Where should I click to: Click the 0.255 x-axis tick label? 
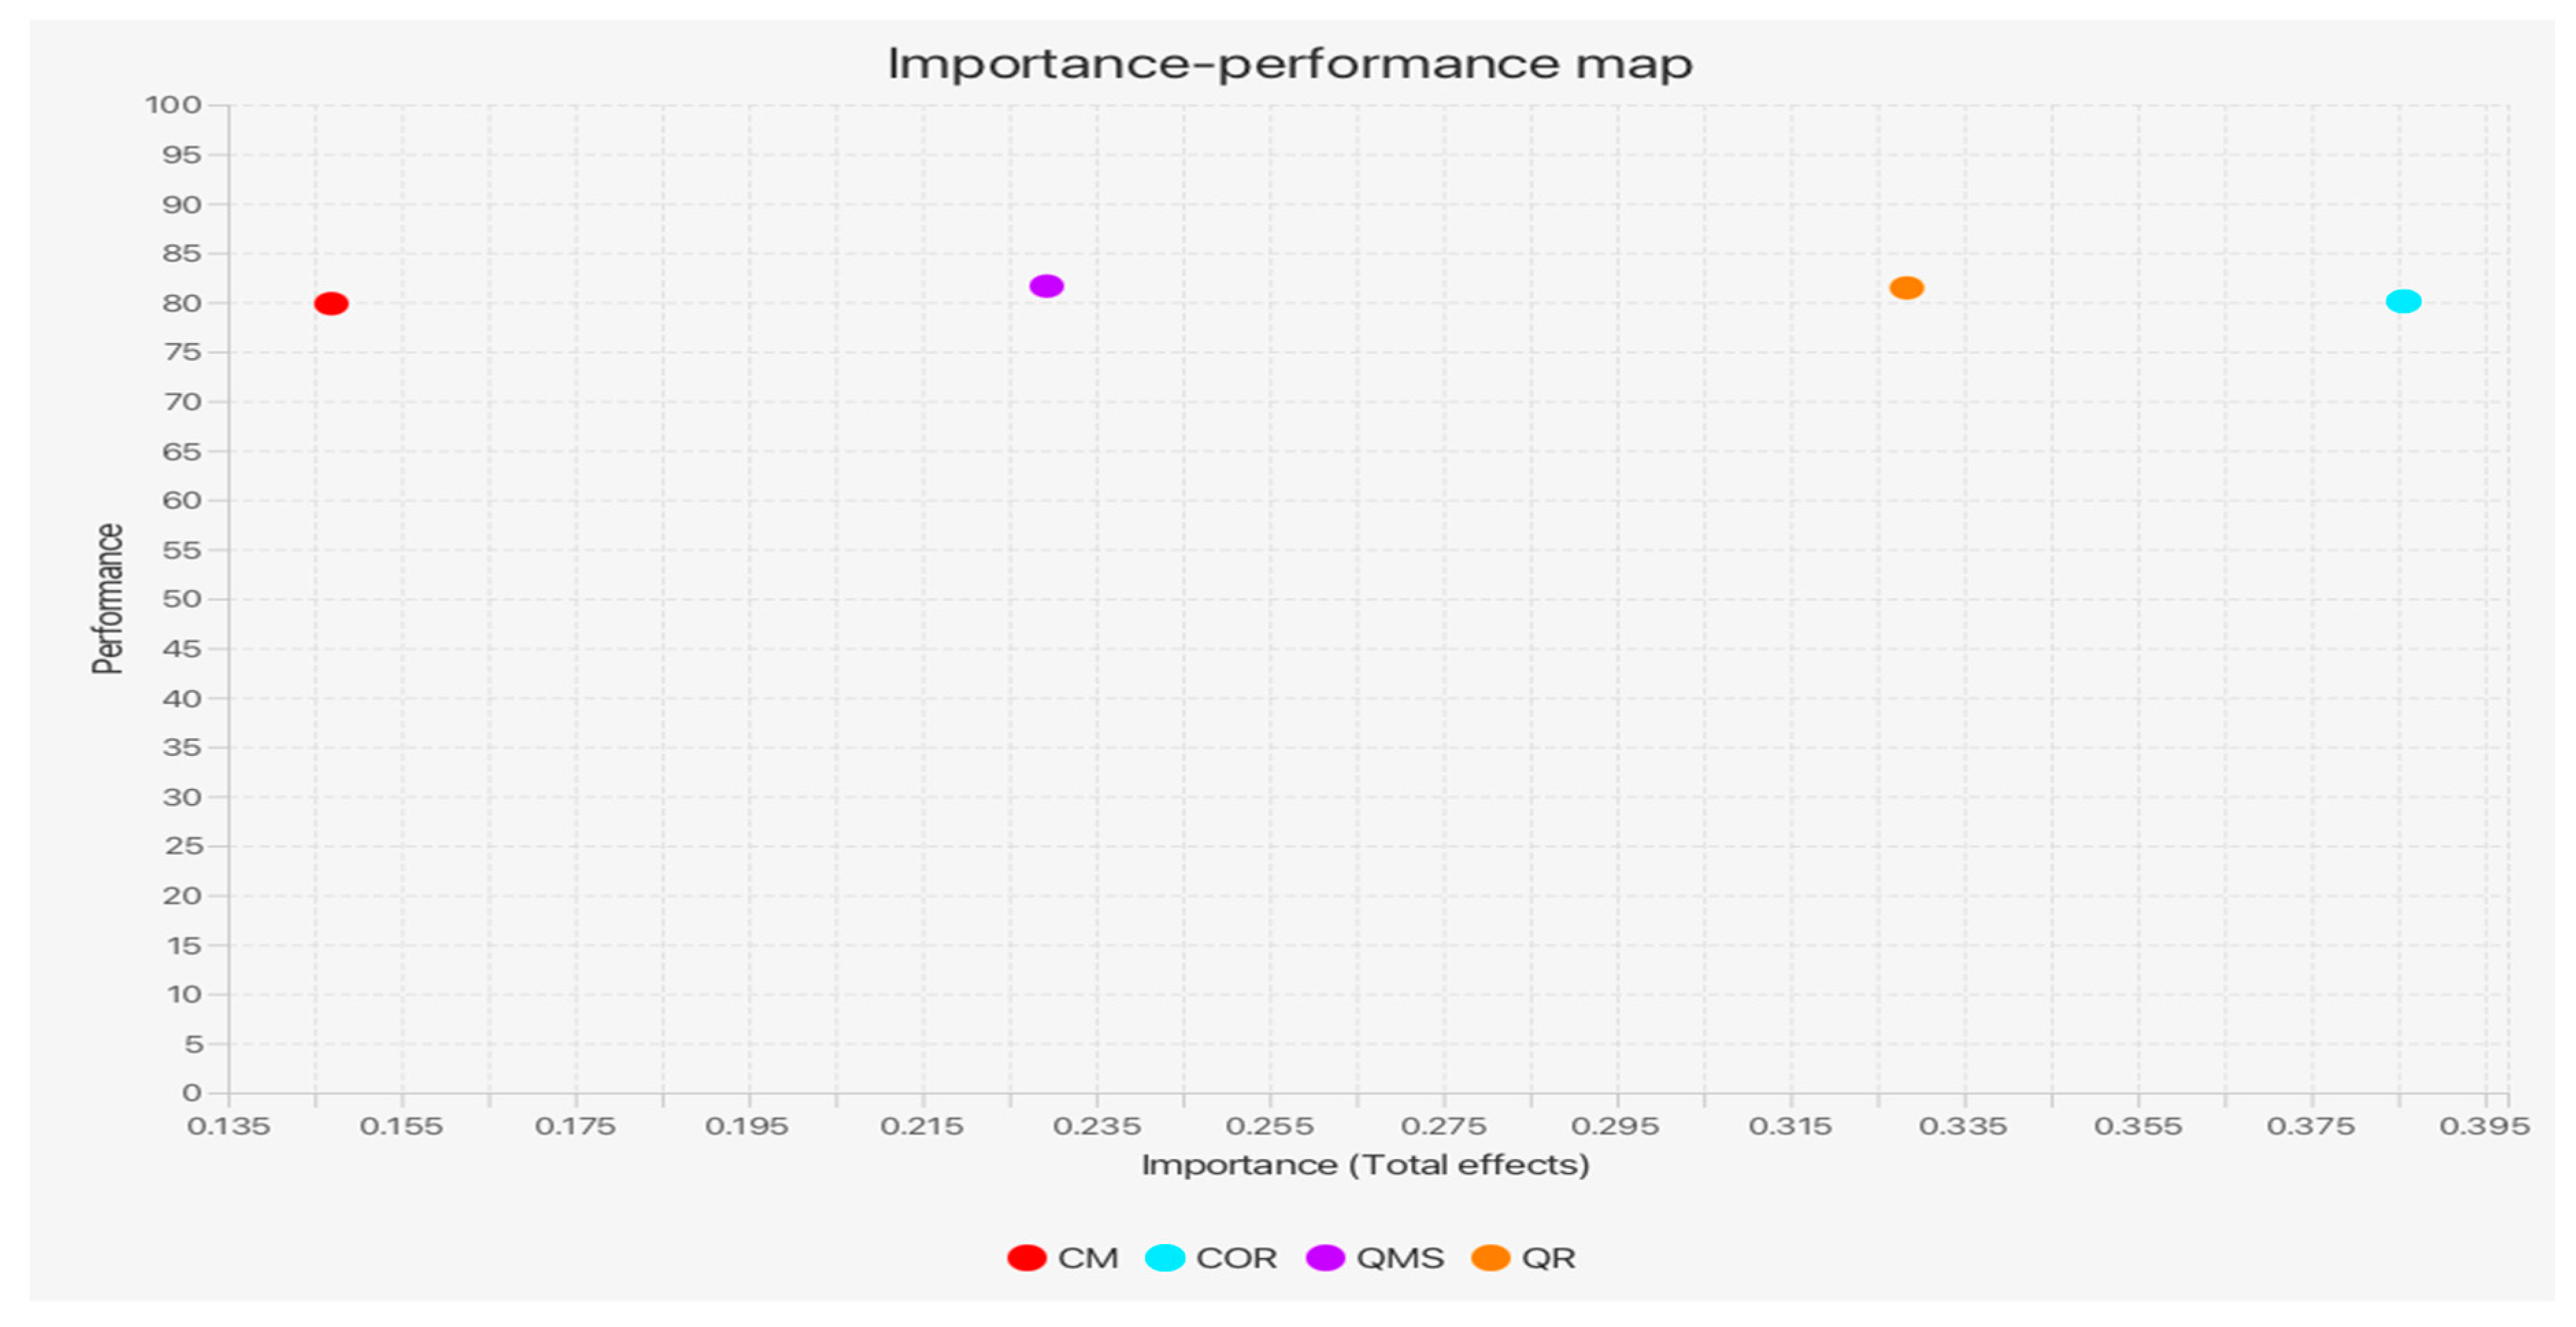point(1270,1126)
